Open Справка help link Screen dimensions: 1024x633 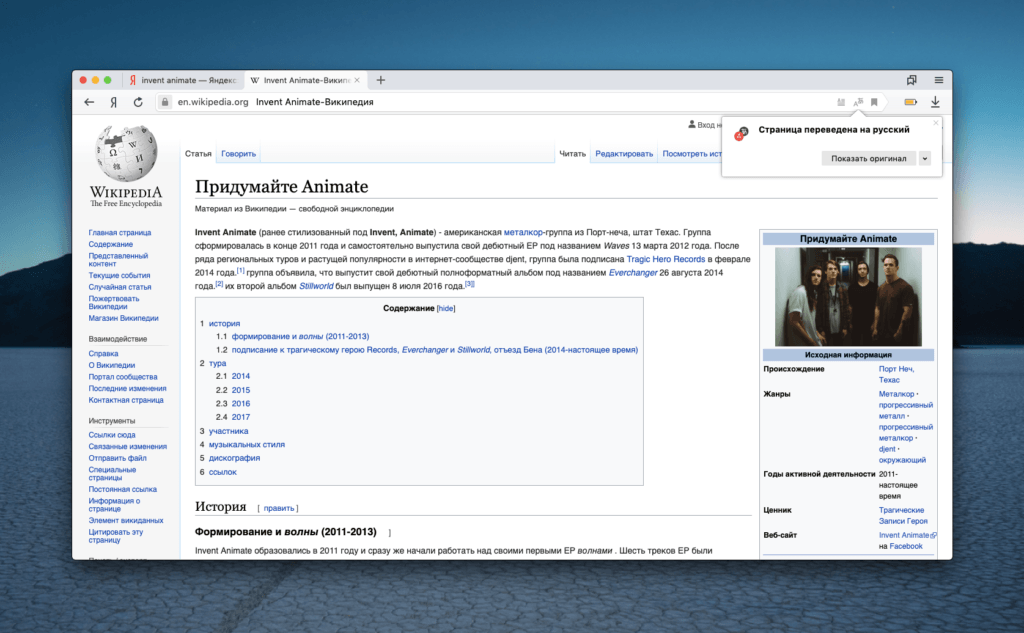[x=103, y=353]
